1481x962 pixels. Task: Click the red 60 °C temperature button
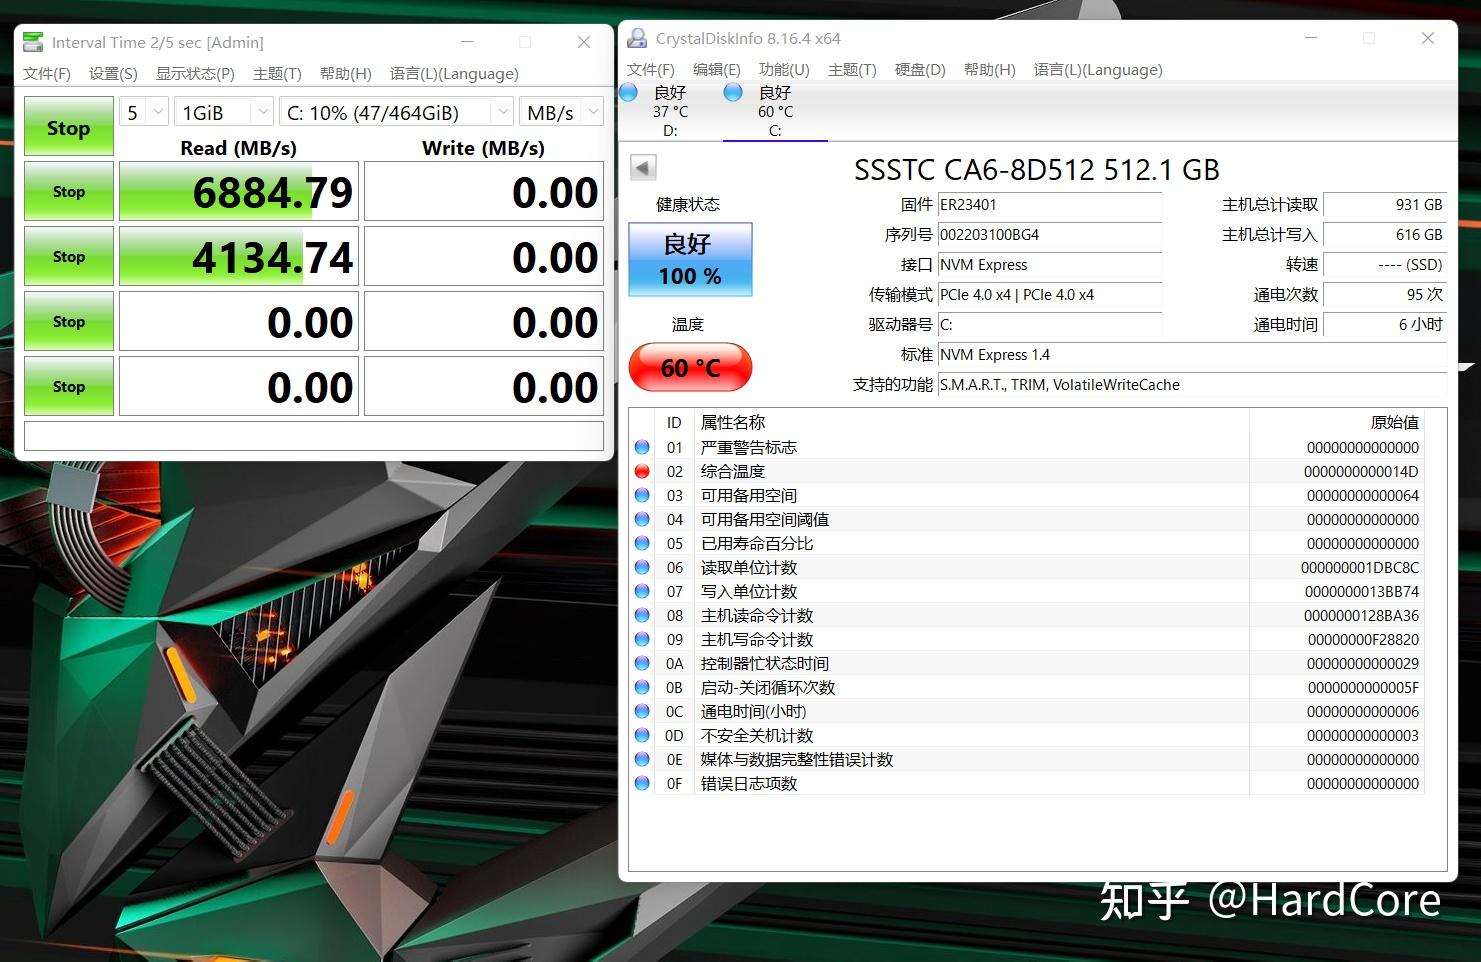(x=690, y=367)
